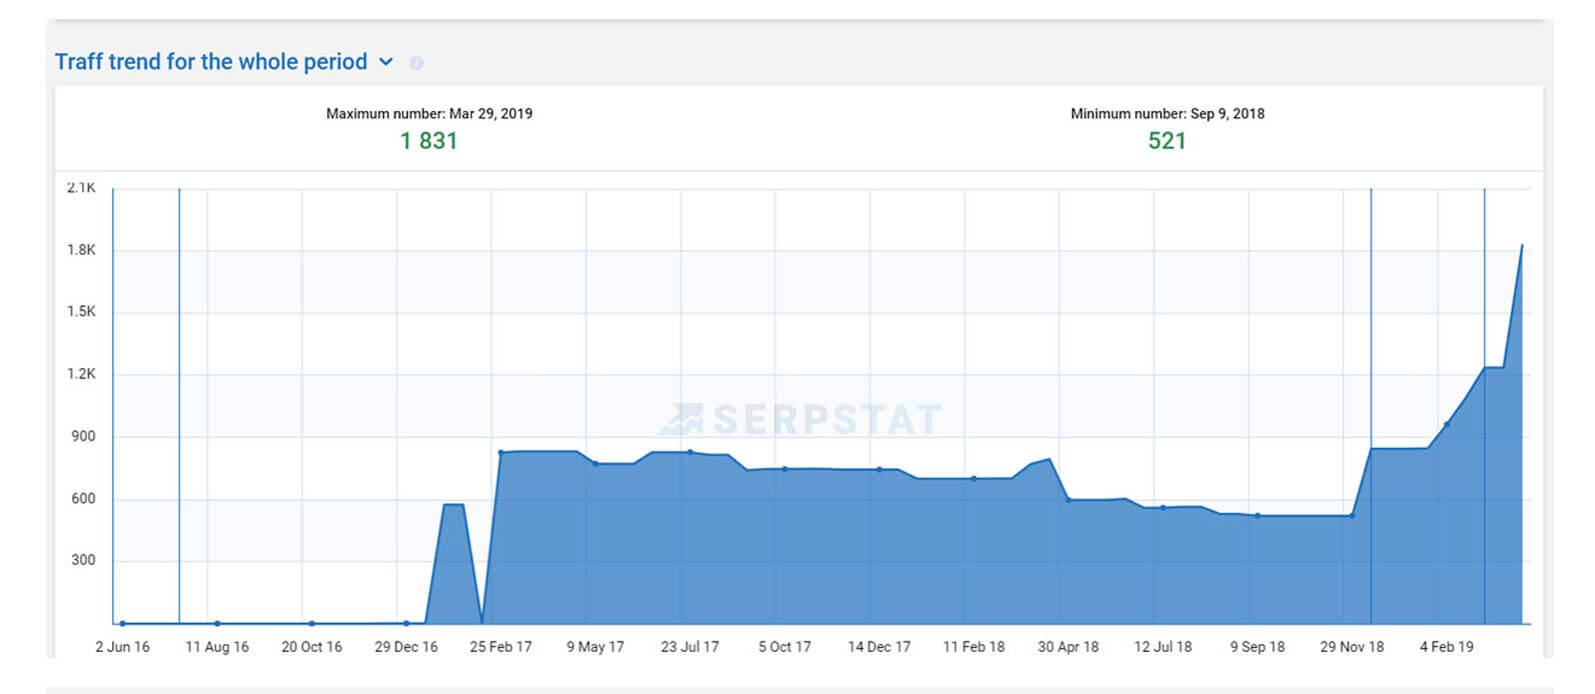Screen dimensions: 1595x694
Task: Click the 1.8K y-axis label
Action: pos(81,250)
